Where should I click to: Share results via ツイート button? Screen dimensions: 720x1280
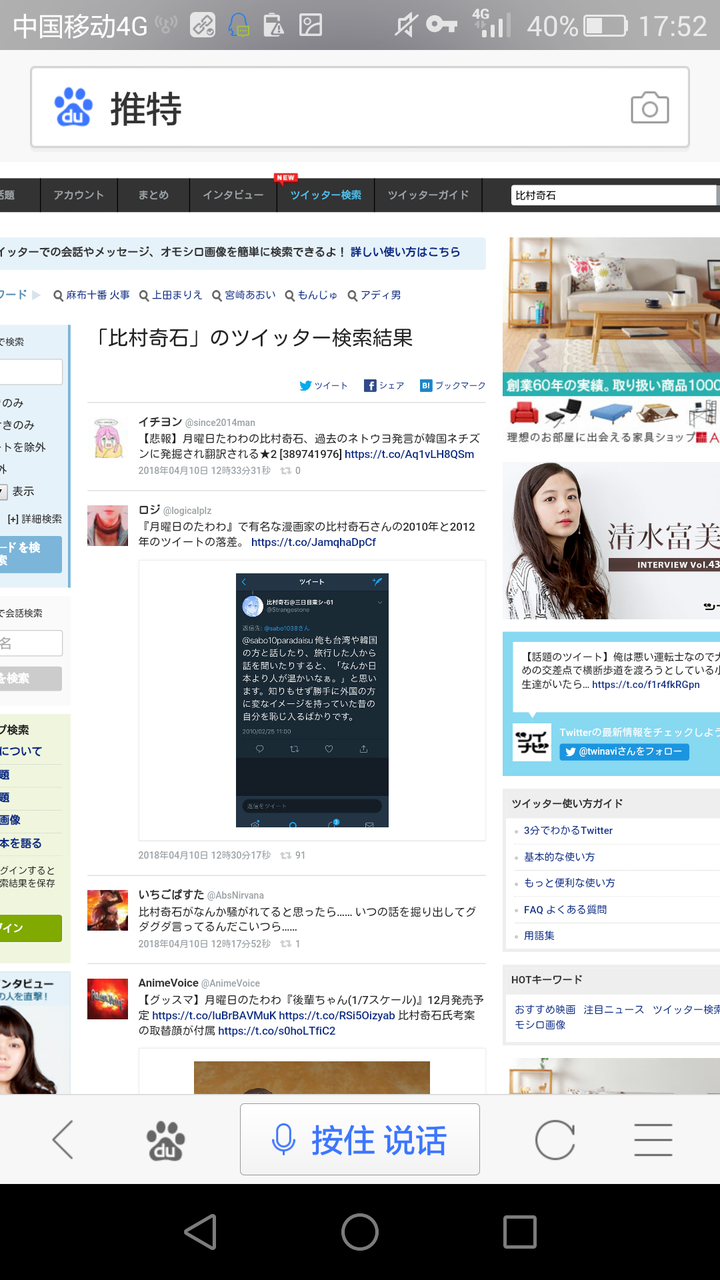(x=324, y=385)
